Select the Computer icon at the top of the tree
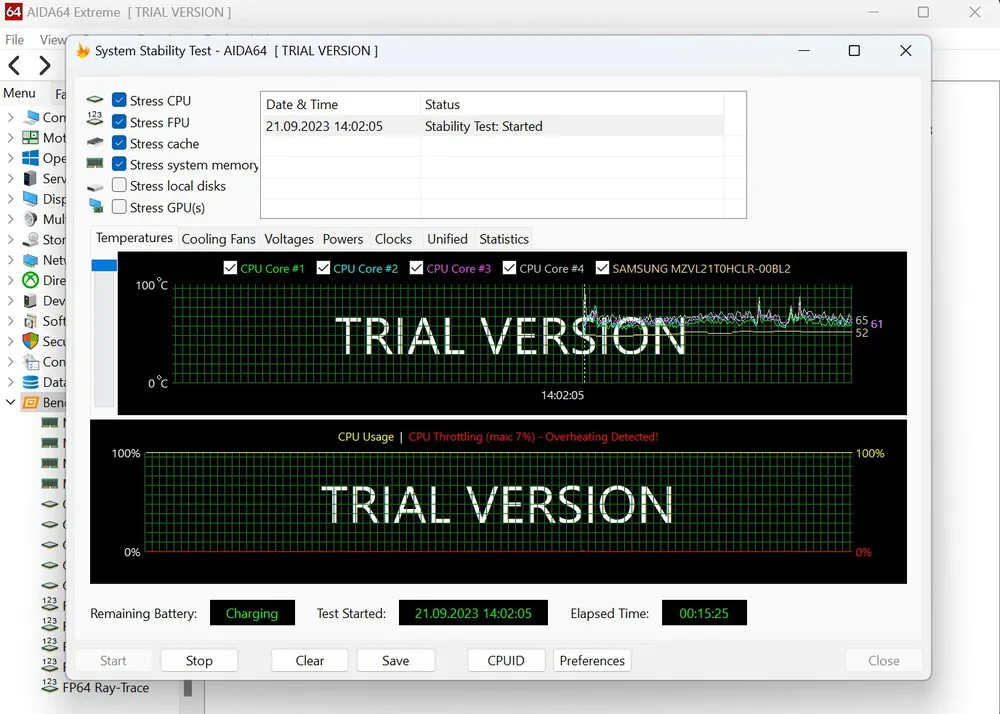Viewport: 1000px width, 714px height. click(x=31, y=117)
